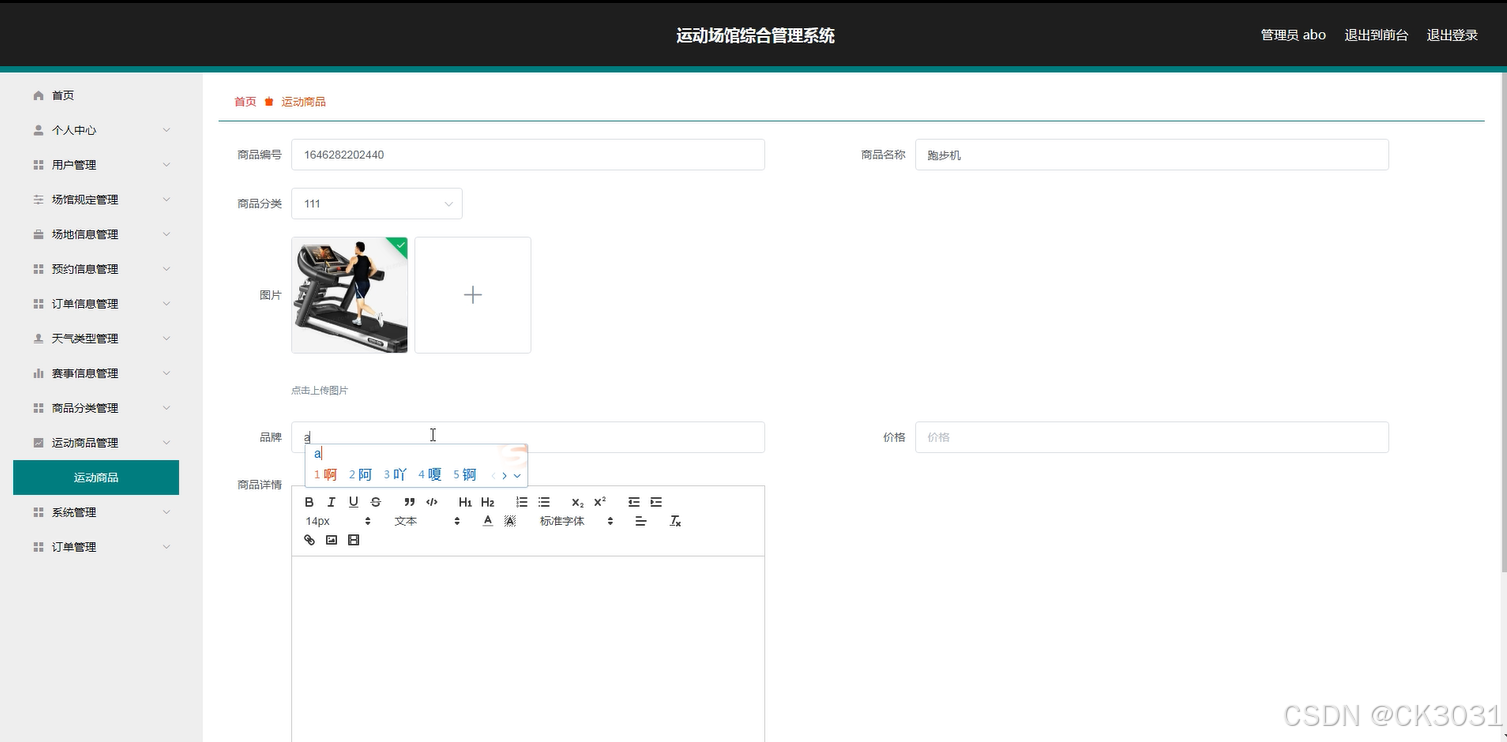The image size is (1507, 742).
Task: Insert a code block in the editor
Action: 432,502
